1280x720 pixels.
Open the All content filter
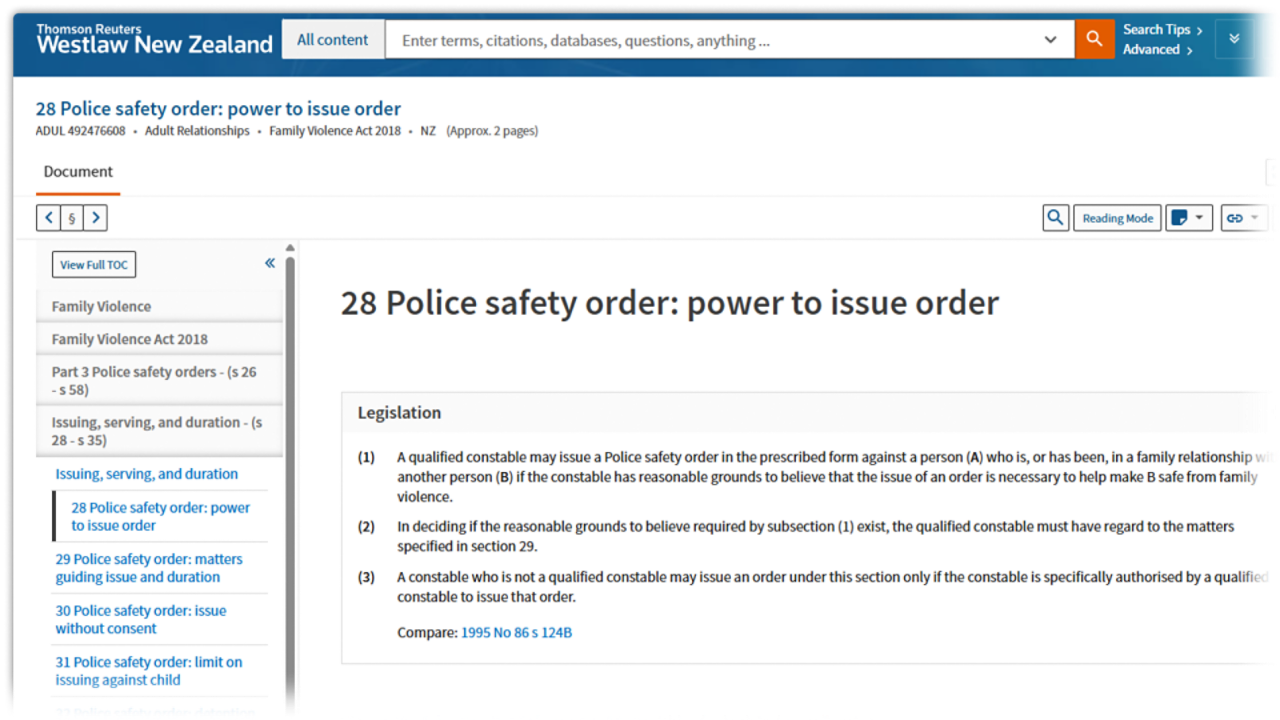pyautogui.click(x=332, y=40)
